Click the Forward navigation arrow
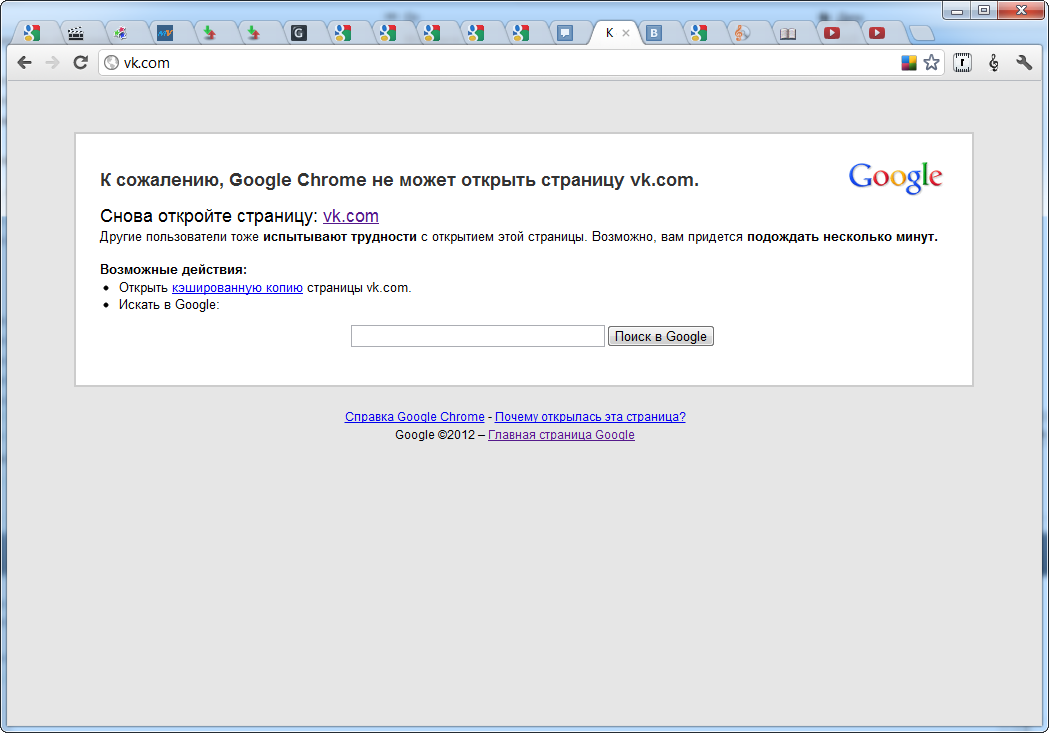 pos(52,62)
